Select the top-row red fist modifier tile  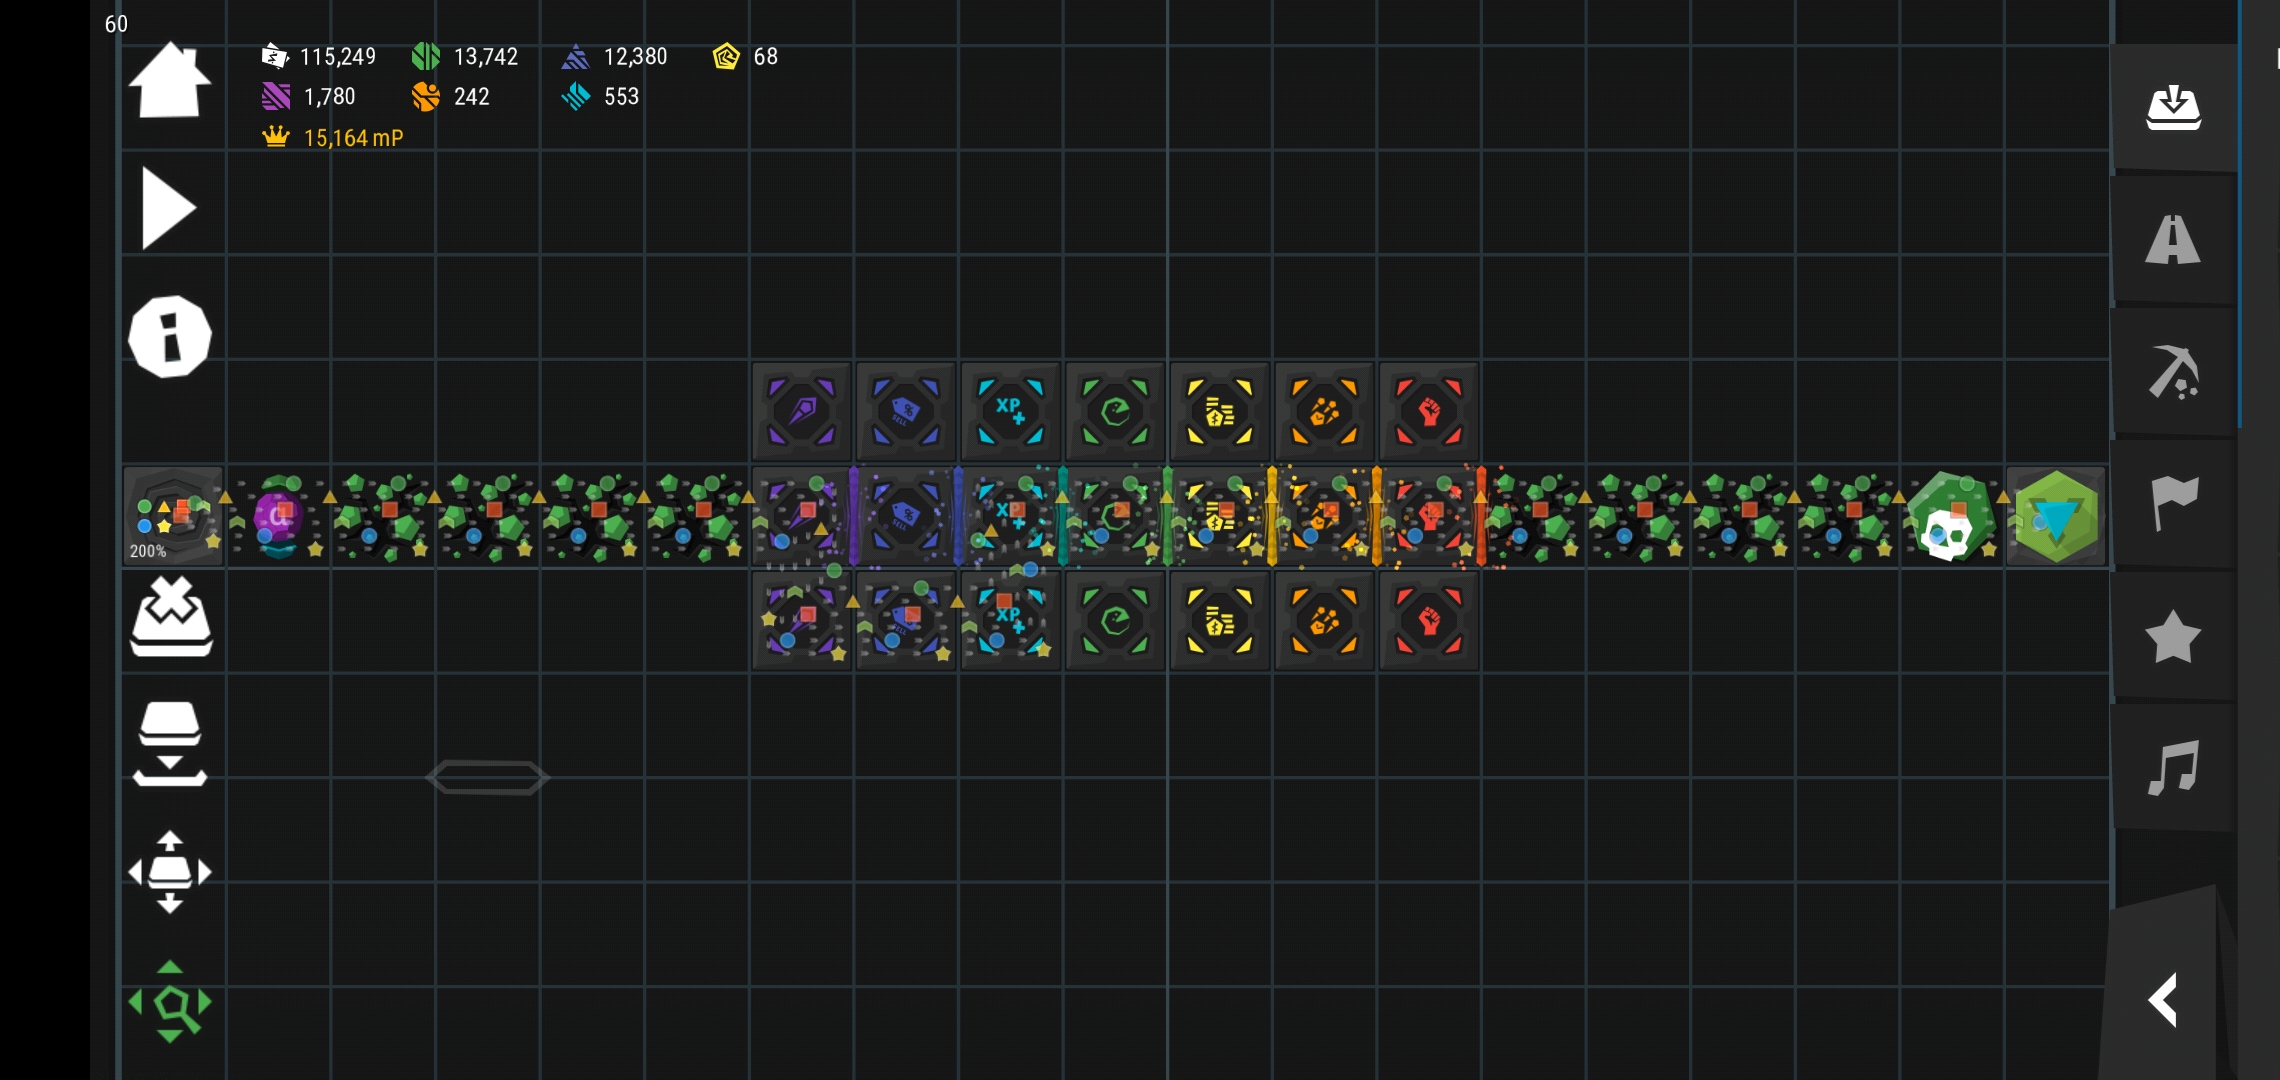(1428, 412)
